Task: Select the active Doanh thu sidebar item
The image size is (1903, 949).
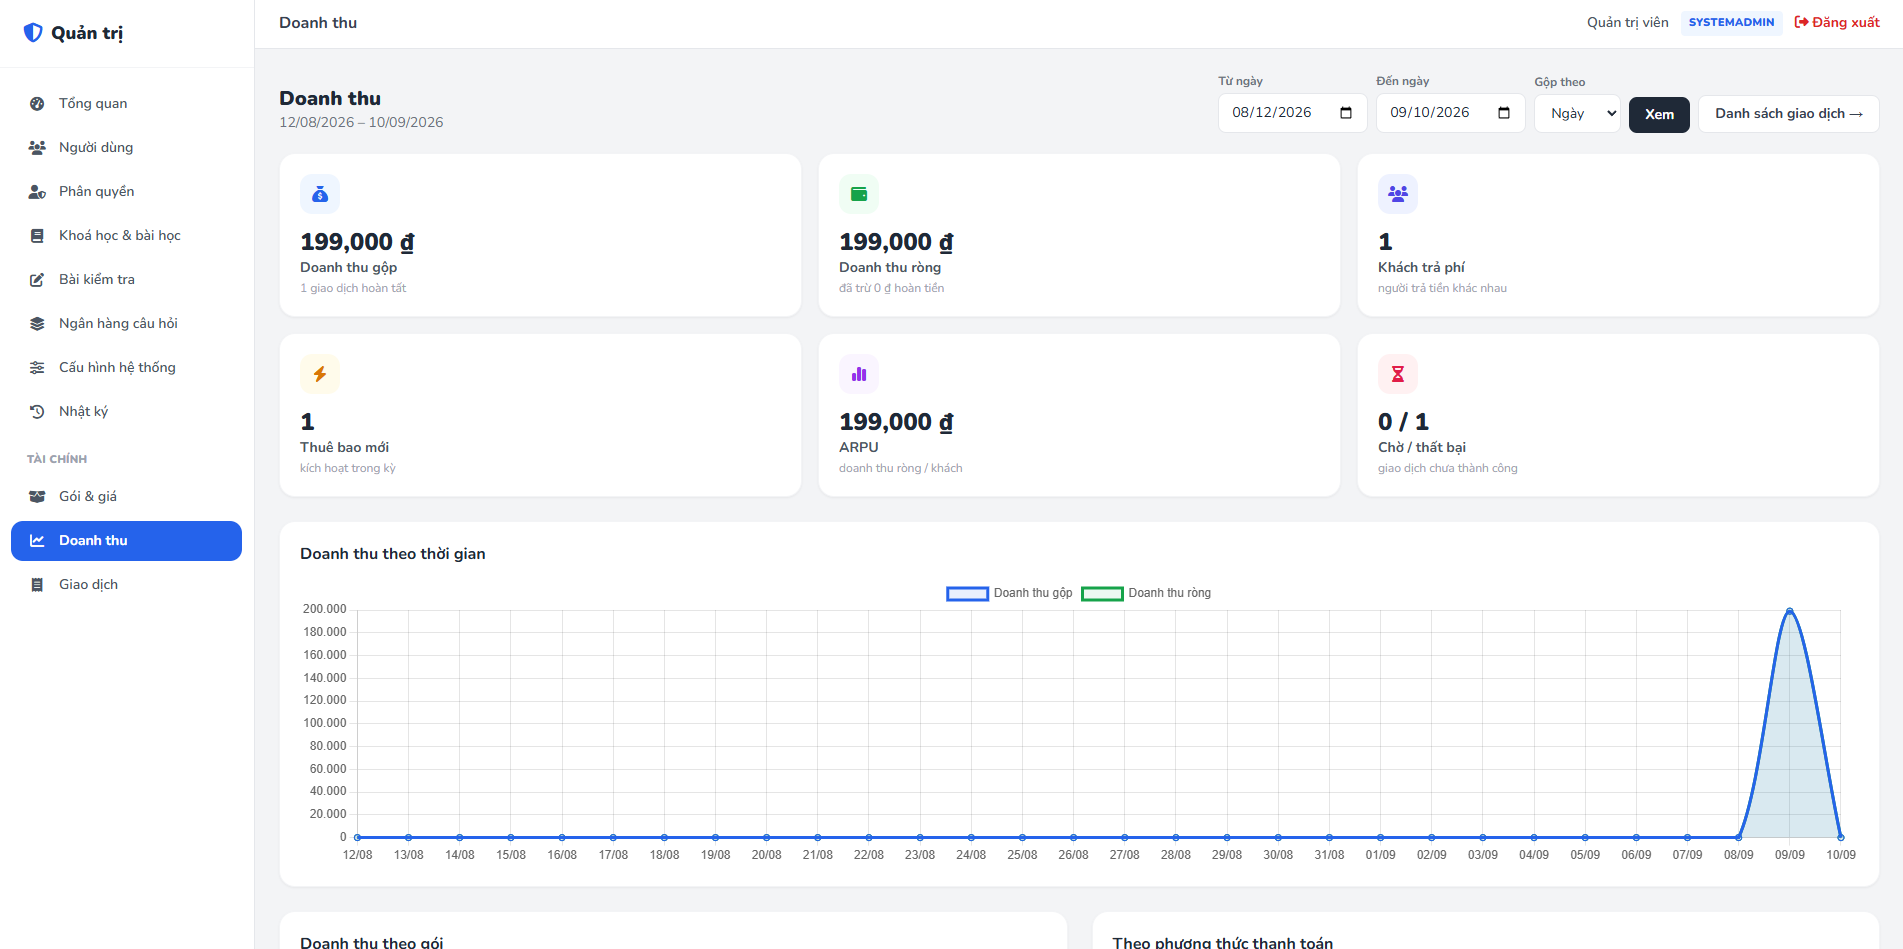Action: tap(126, 541)
